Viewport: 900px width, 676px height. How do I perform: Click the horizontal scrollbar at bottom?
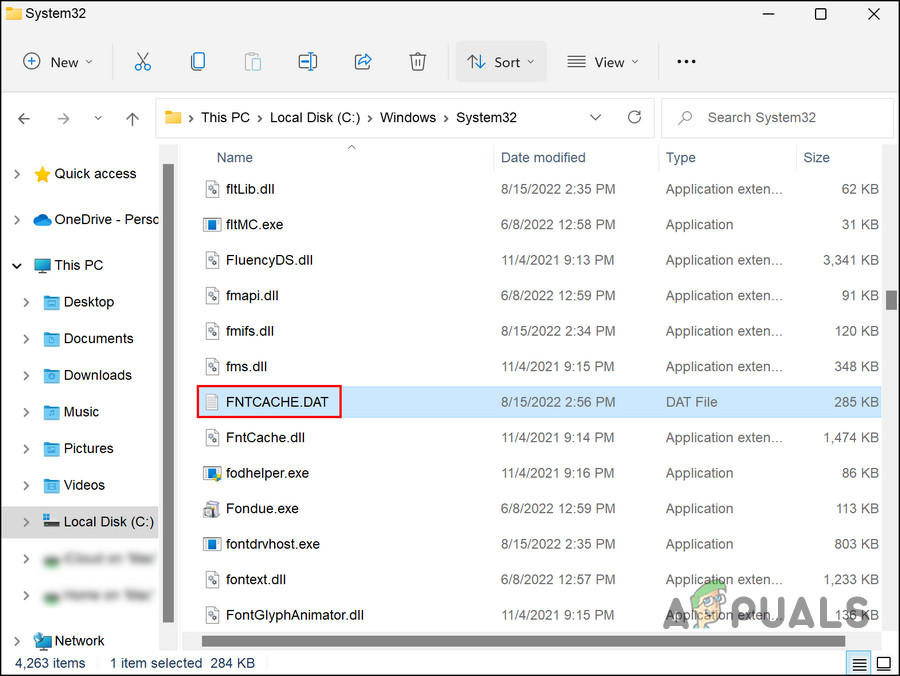523,640
